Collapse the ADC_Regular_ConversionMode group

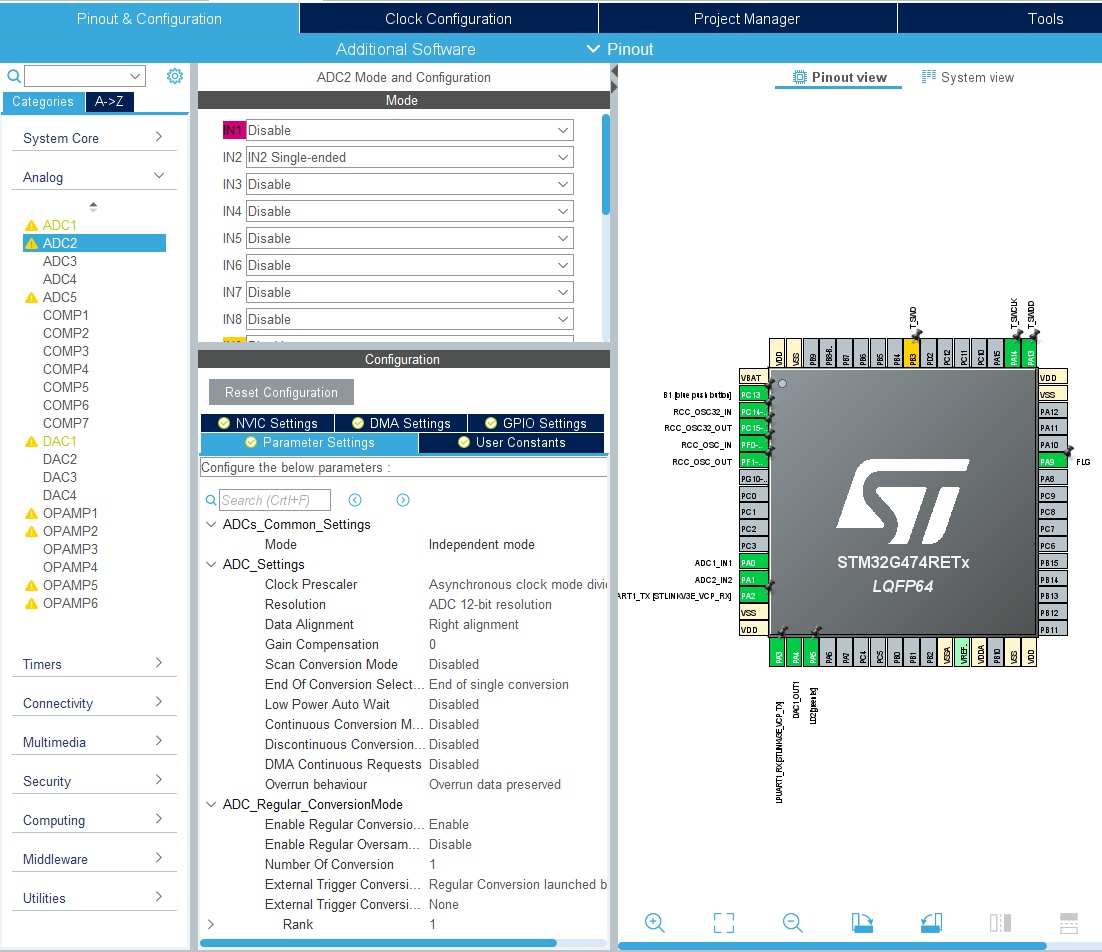point(211,804)
